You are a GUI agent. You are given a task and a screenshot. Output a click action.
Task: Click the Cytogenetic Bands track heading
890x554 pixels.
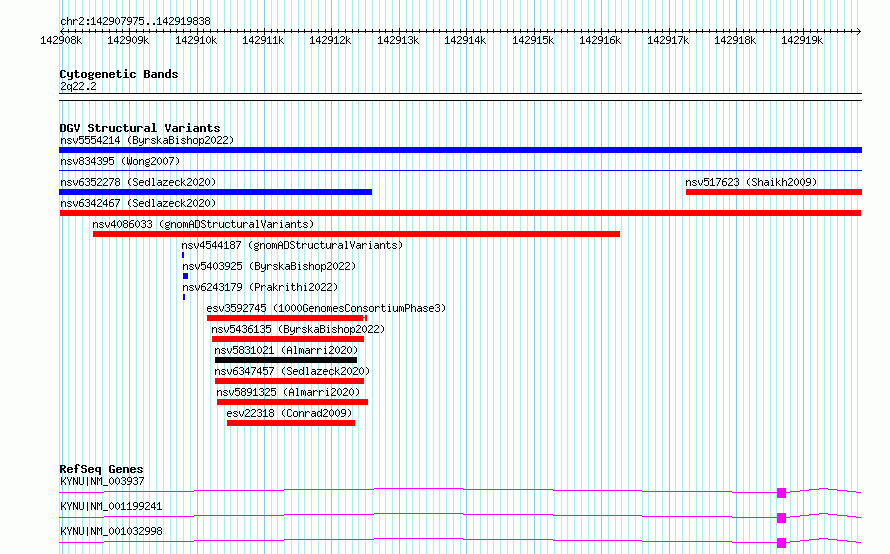119,74
